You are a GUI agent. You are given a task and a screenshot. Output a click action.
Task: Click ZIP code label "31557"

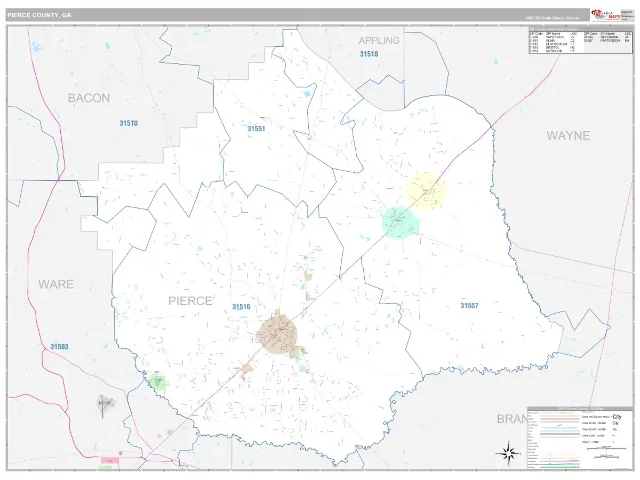pos(469,305)
